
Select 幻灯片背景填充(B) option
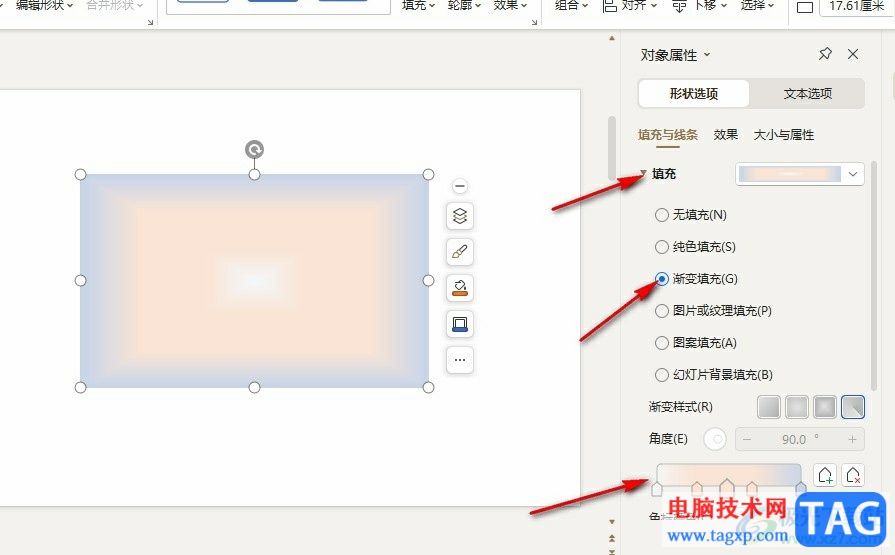714,375
